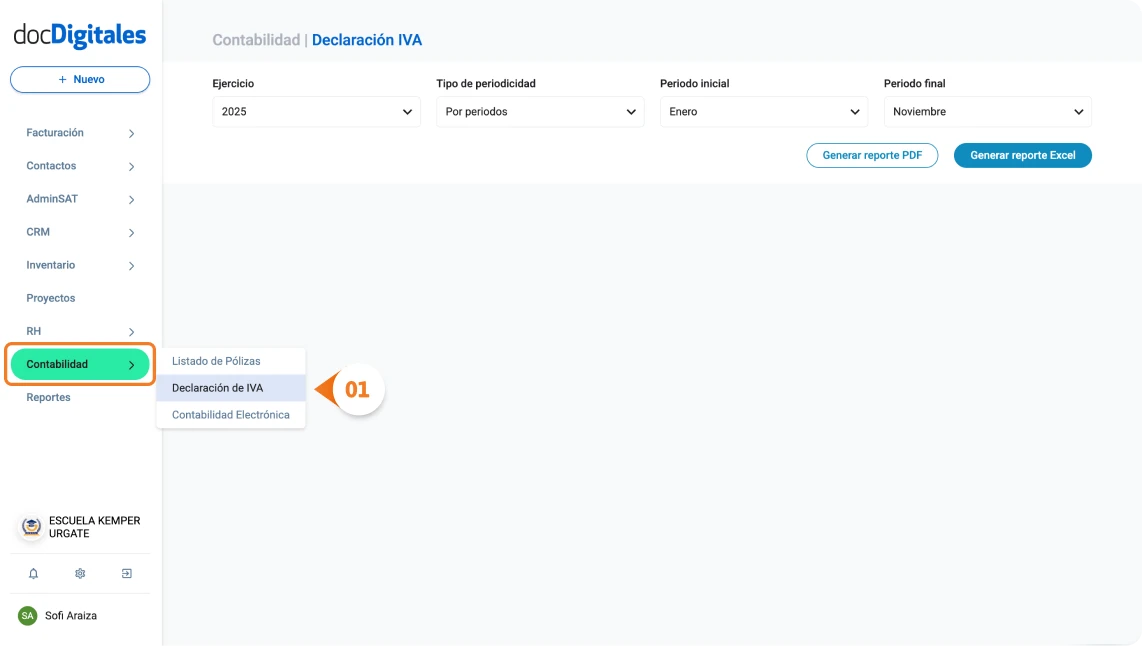The height and width of the screenshot is (646, 1142).
Task: Open Listado de Pólizas menu item
Action: coord(215,361)
